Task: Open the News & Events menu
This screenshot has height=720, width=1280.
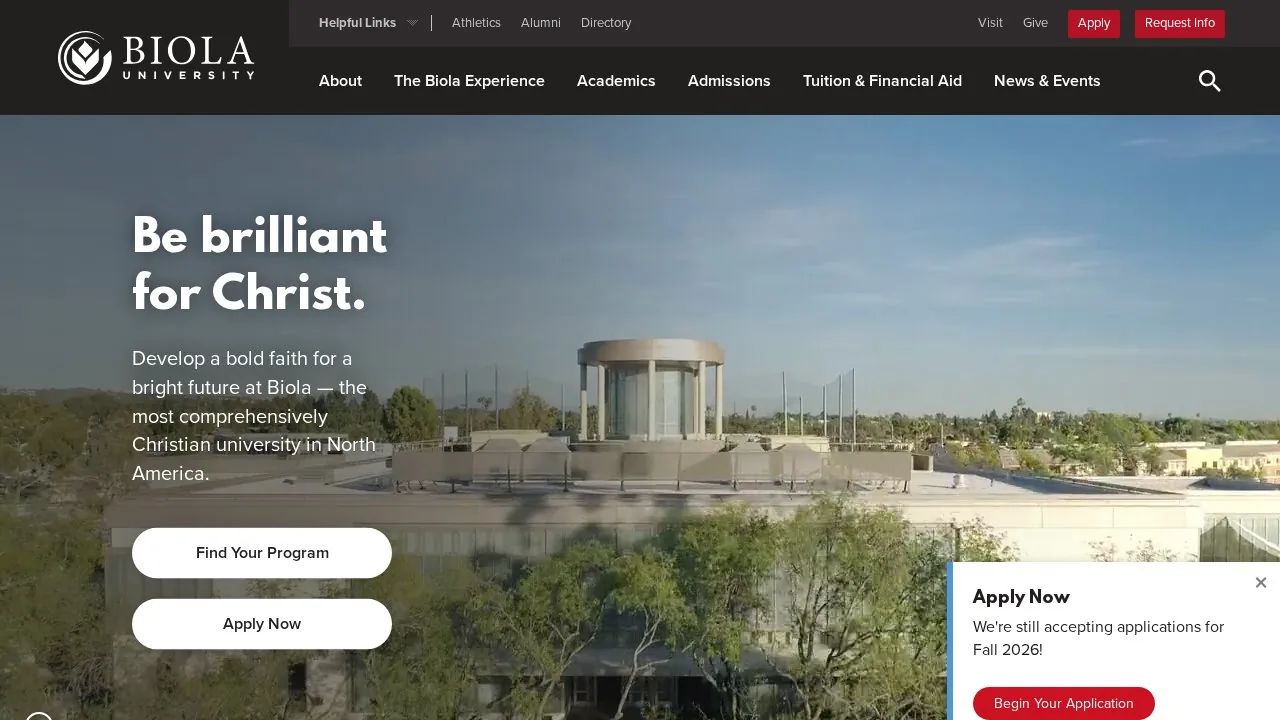Action: (x=1047, y=81)
